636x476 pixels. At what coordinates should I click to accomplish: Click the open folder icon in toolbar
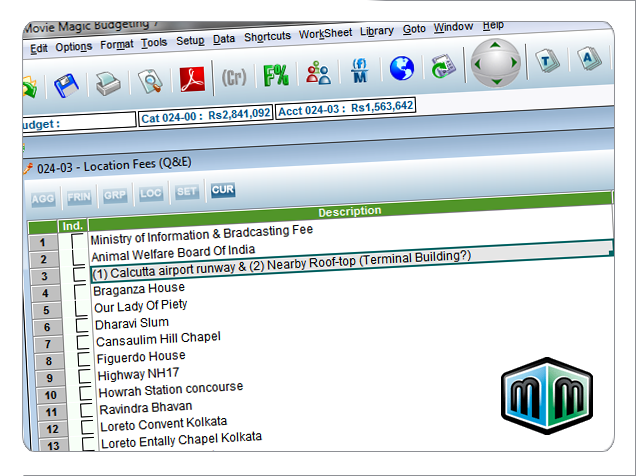click(x=30, y=87)
